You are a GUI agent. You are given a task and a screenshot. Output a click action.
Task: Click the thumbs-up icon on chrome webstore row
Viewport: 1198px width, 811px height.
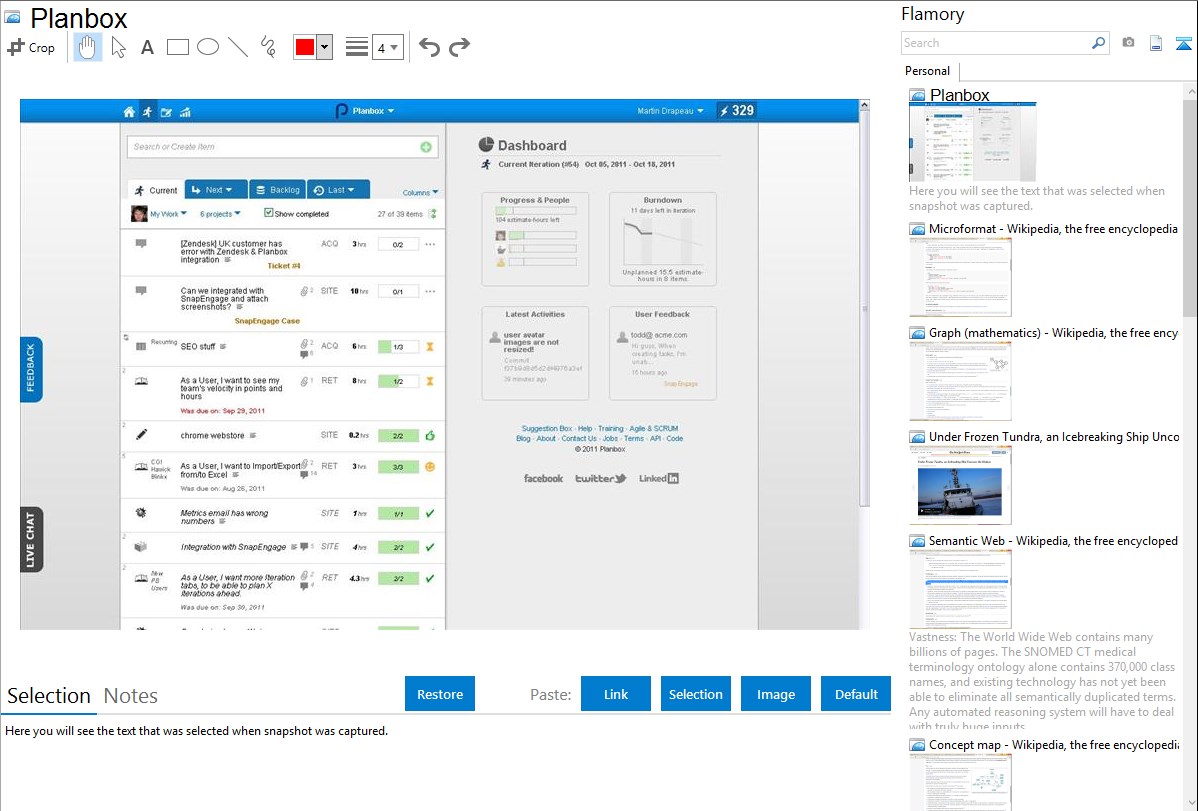(430, 436)
